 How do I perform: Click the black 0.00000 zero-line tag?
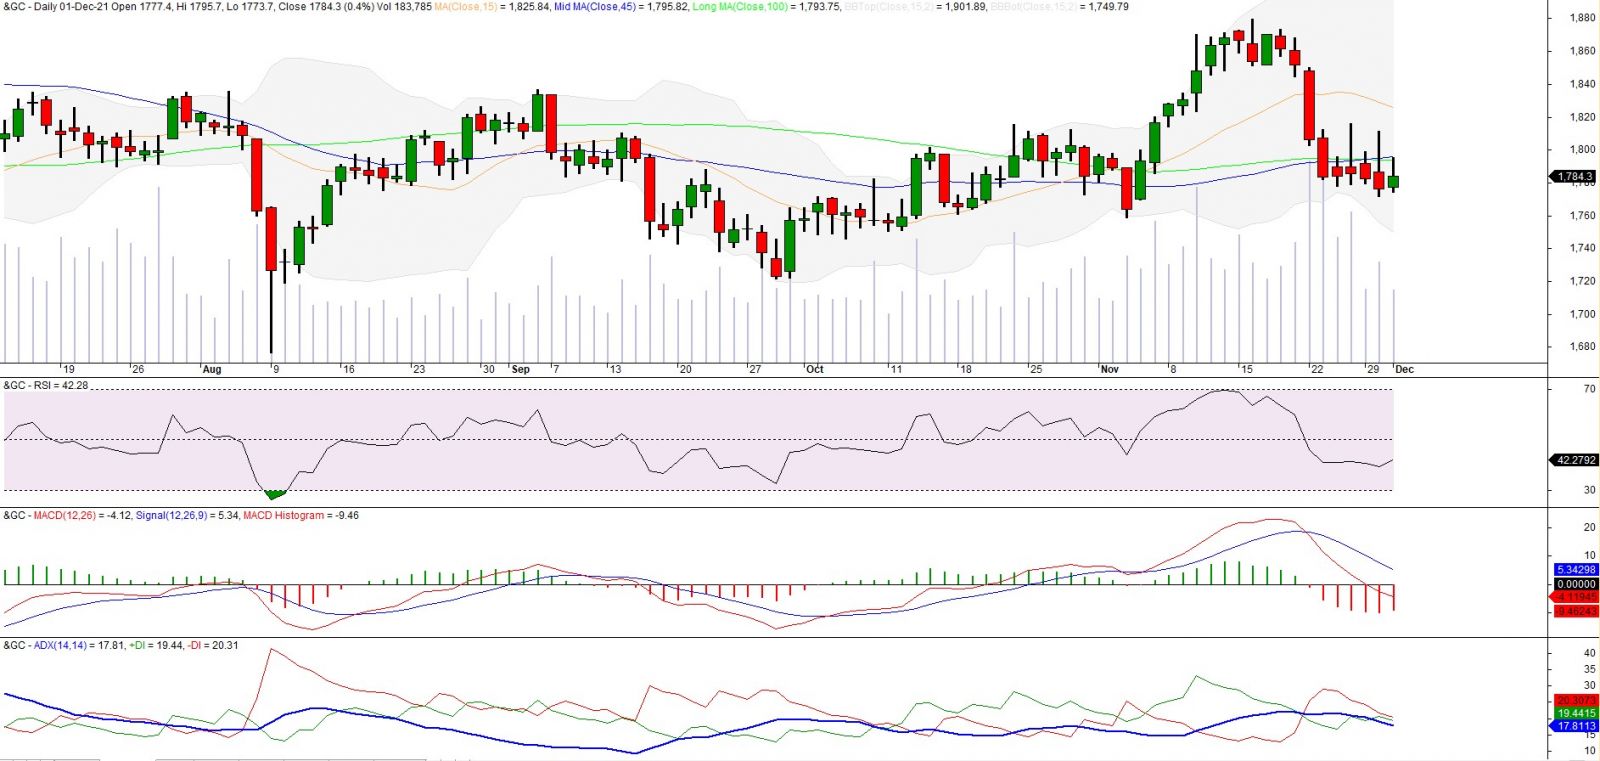[1576, 584]
